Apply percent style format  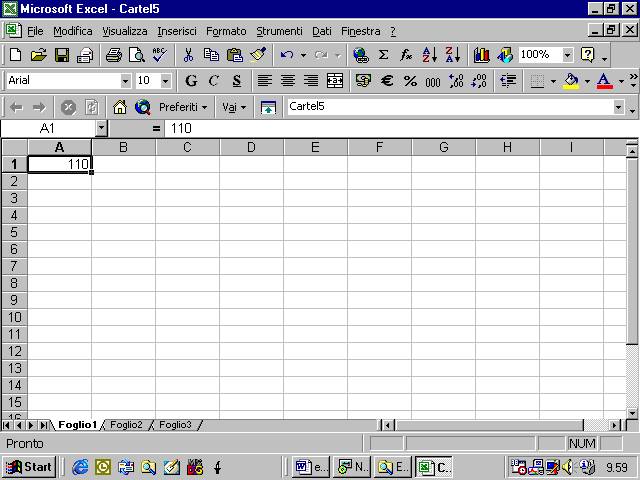point(410,81)
